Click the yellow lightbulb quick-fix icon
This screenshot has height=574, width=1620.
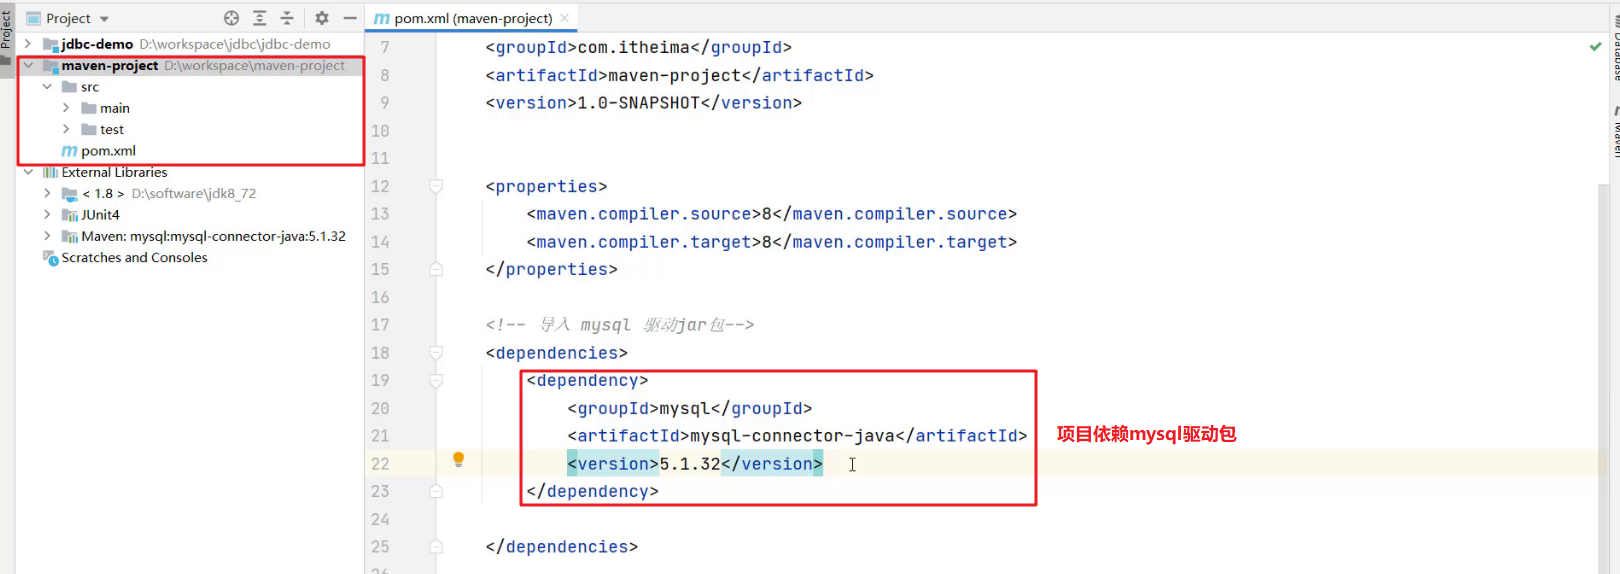tap(459, 460)
